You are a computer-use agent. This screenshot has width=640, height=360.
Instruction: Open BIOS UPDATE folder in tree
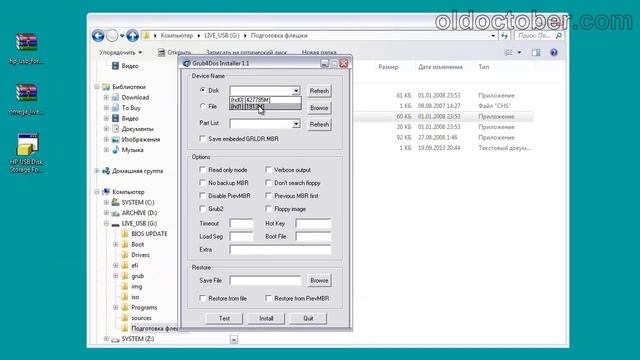click(149, 234)
